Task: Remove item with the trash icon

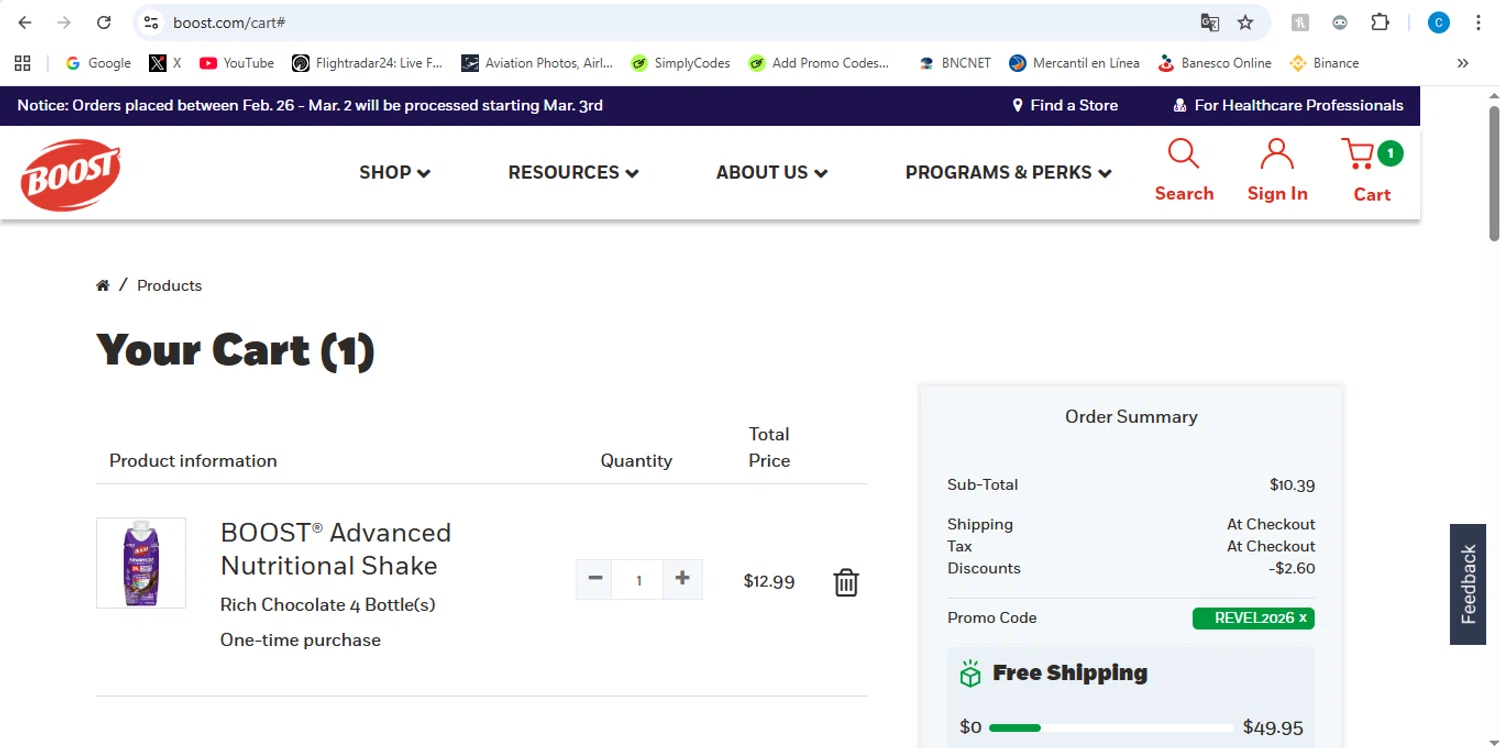Action: (x=846, y=582)
